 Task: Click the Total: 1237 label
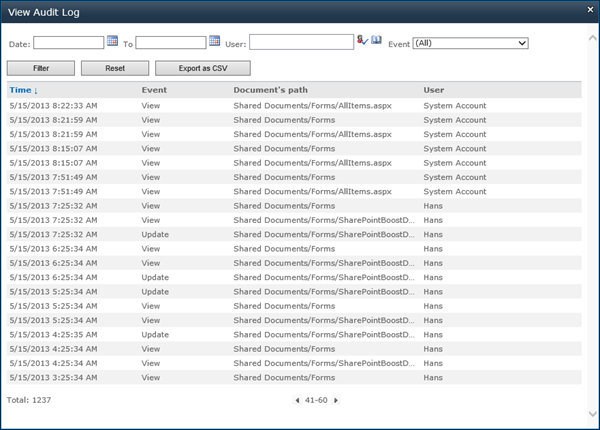point(29,400)
